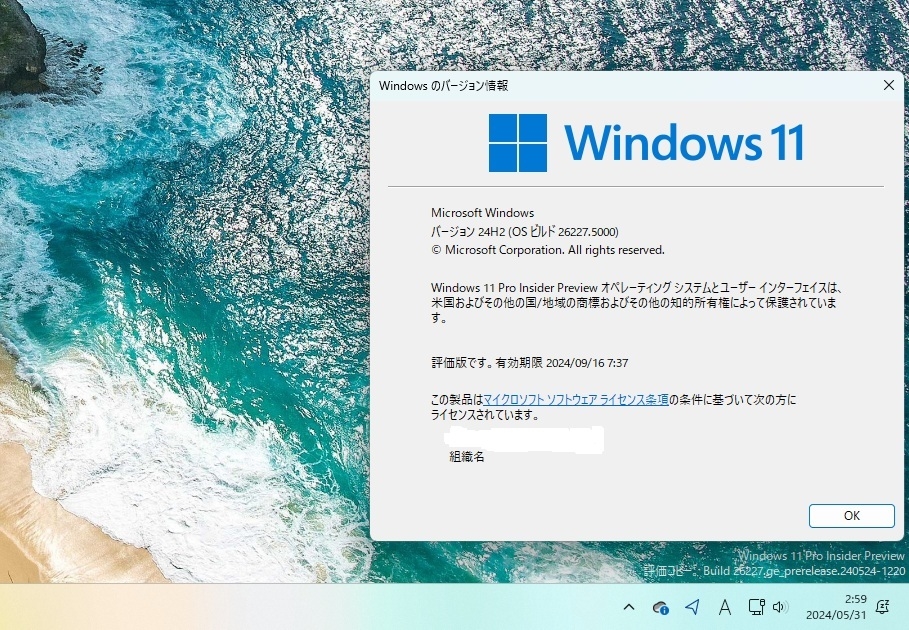Click the 'Windows のバージョン情報' title bar text
The height and width of the screenshot is (630, 909).
(x=443, y=86)
